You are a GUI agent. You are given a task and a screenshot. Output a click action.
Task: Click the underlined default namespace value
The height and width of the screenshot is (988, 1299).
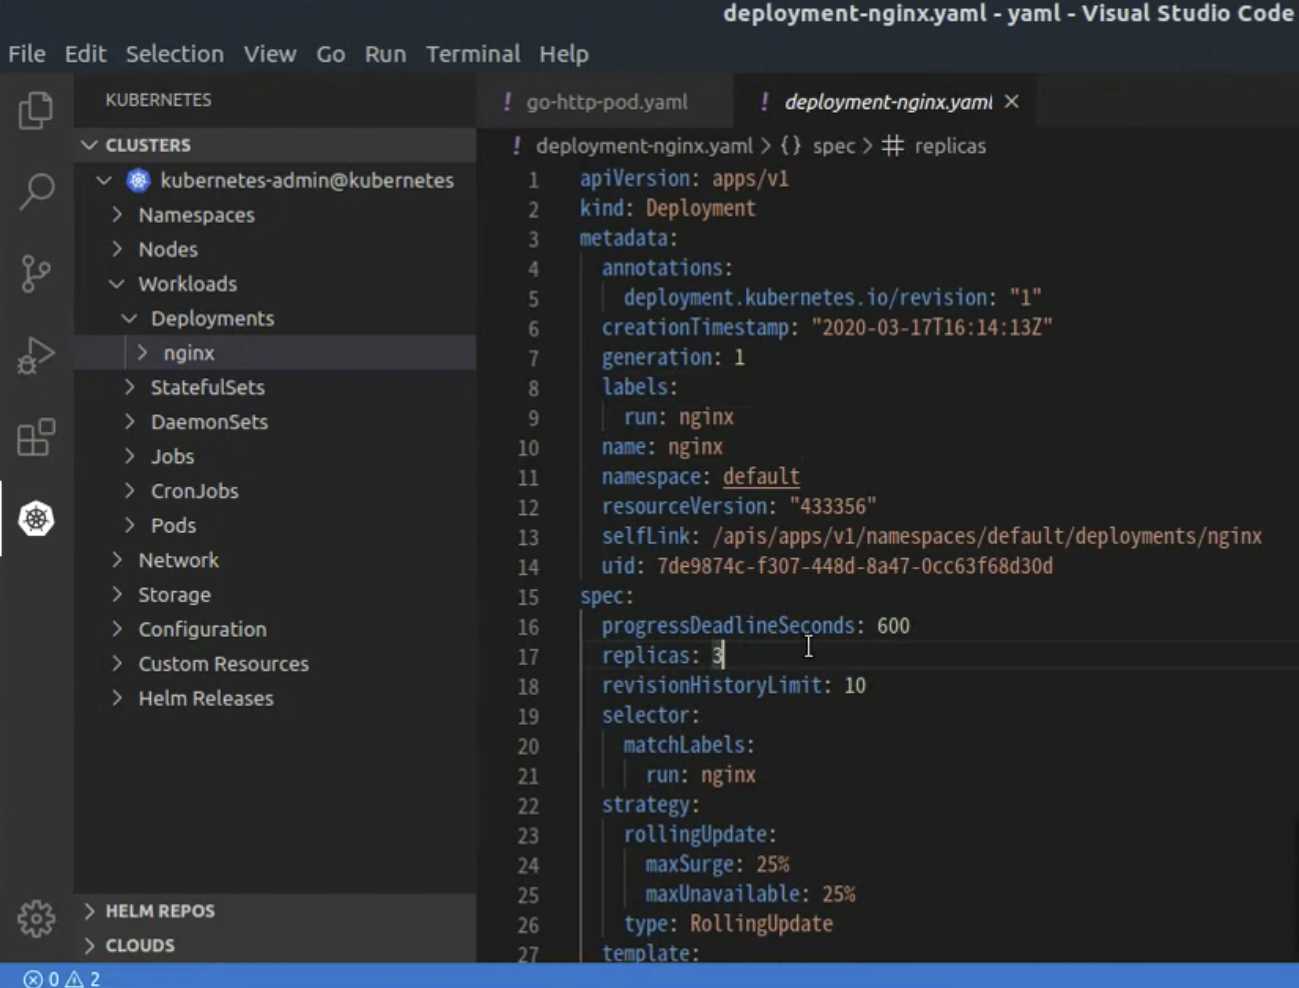click(x=761, y=477)
